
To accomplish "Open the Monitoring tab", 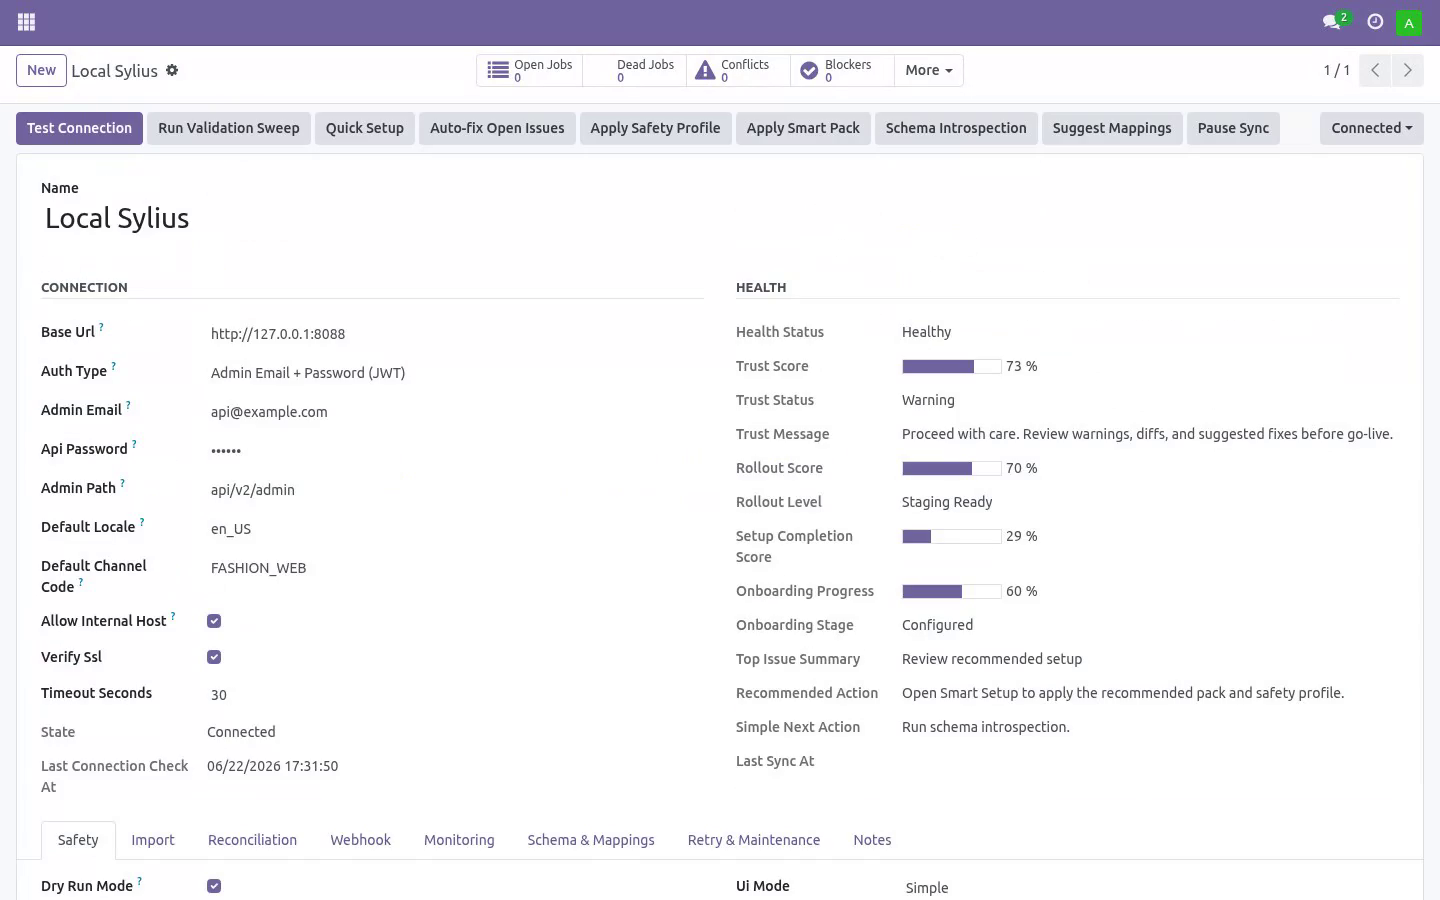I will coord(459,840).
